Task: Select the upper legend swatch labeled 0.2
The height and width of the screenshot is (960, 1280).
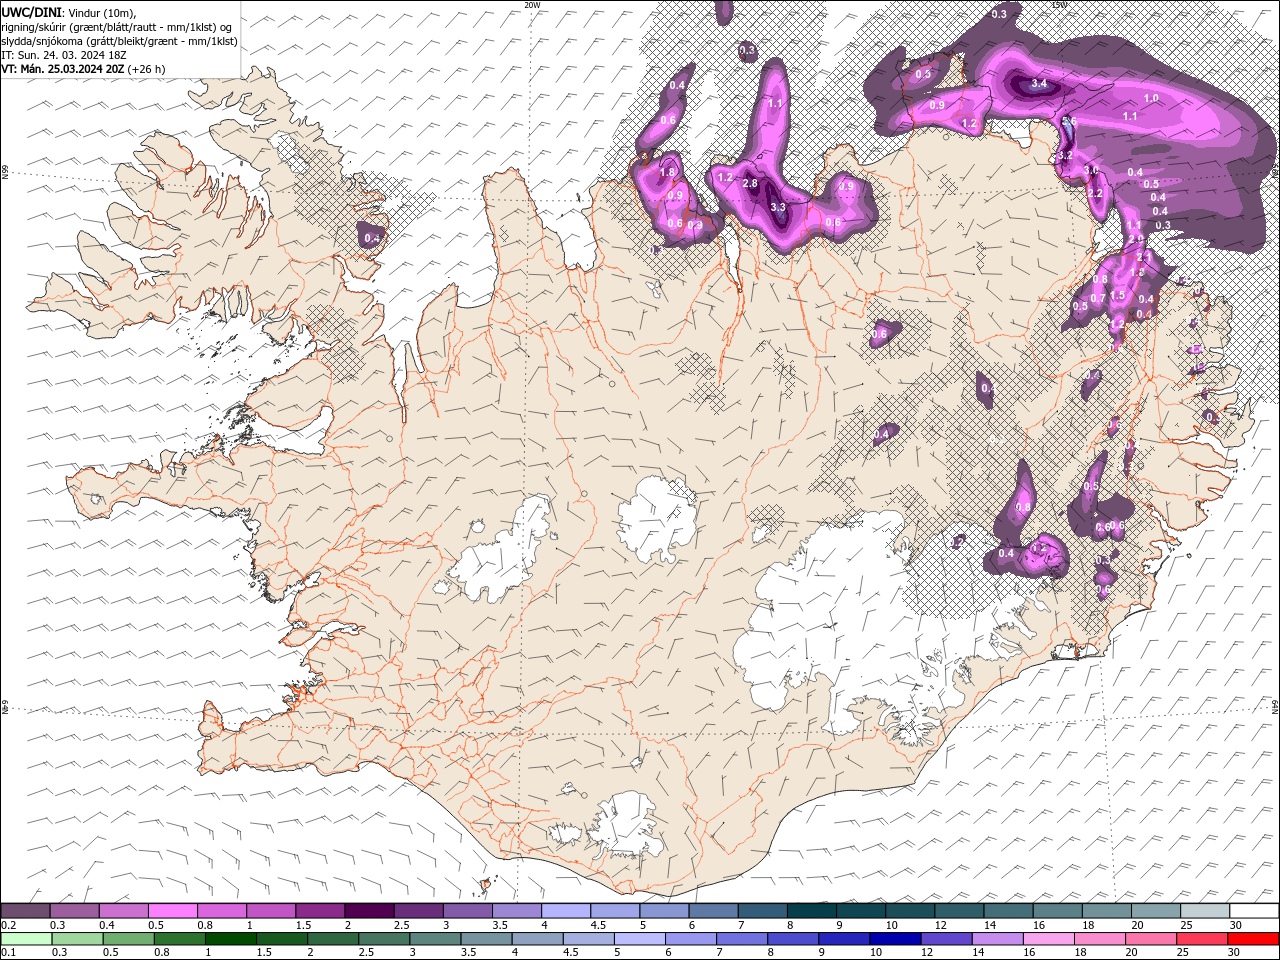Action: click(x=25, y=911)
